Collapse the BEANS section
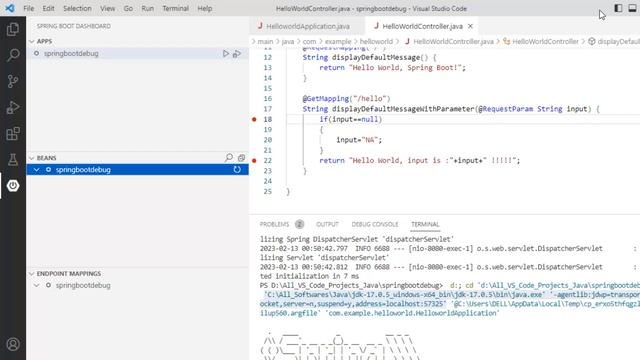Viewport: 640px width, 360px height. click(32, 158)
